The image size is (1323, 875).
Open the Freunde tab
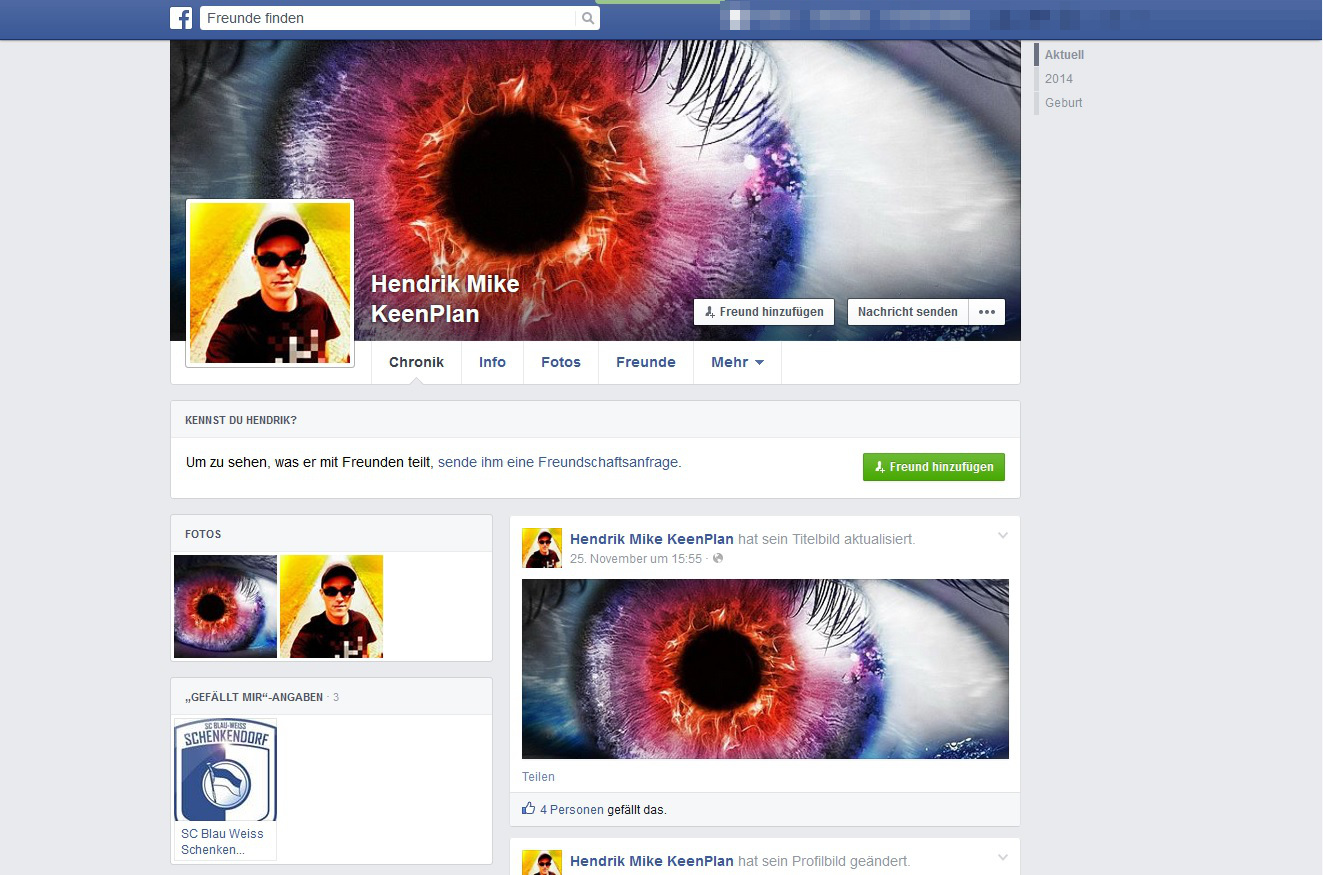coord(645,362)
